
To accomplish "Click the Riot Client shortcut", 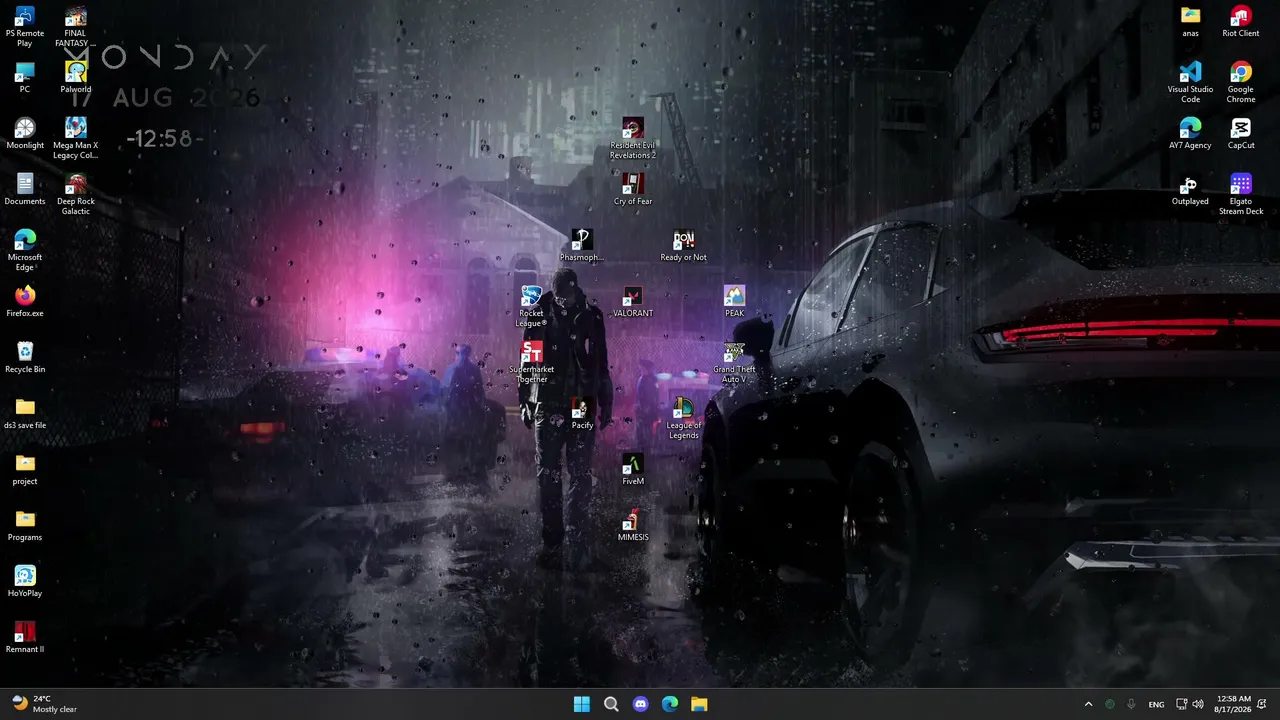I will tap(1241, 22).
